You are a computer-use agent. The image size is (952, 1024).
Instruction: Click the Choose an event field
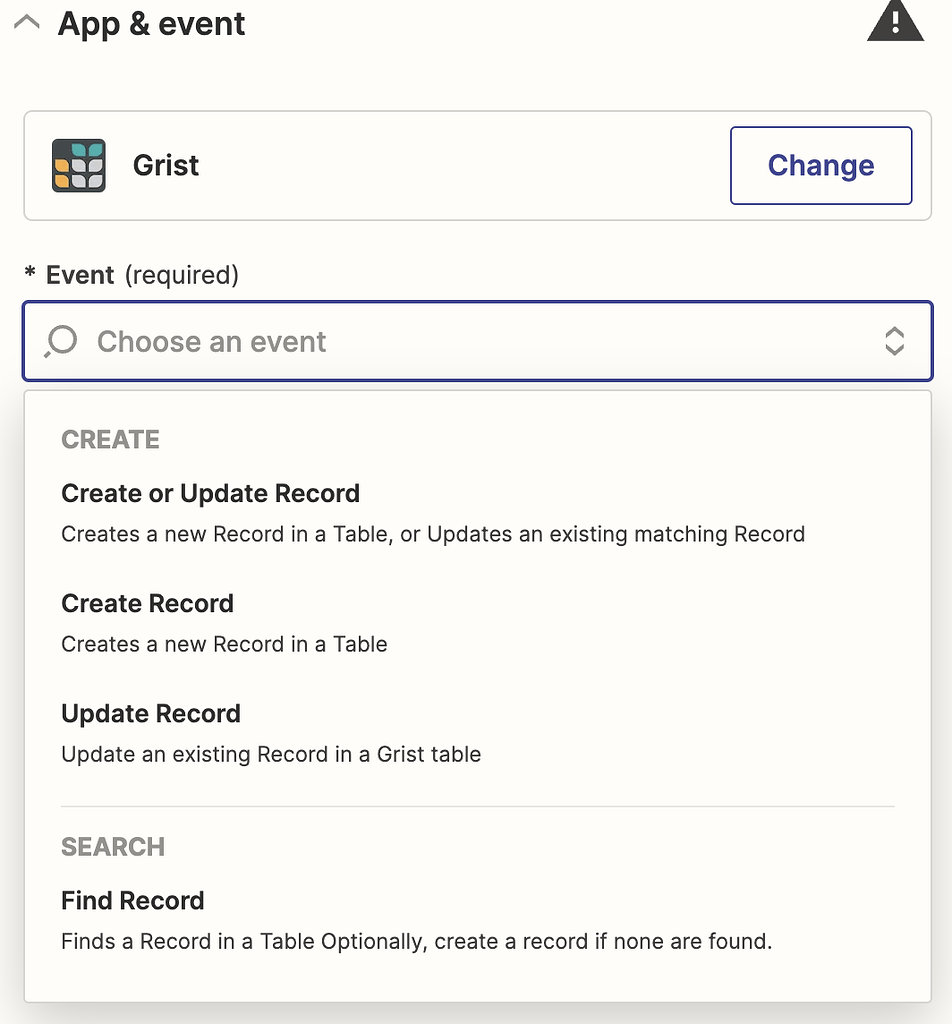[x=400, y=341]
